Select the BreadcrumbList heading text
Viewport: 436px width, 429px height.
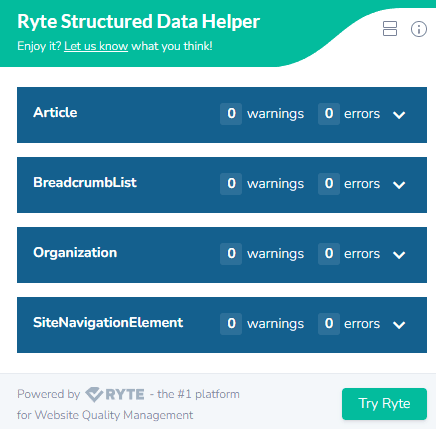click(x=85, y=183)
